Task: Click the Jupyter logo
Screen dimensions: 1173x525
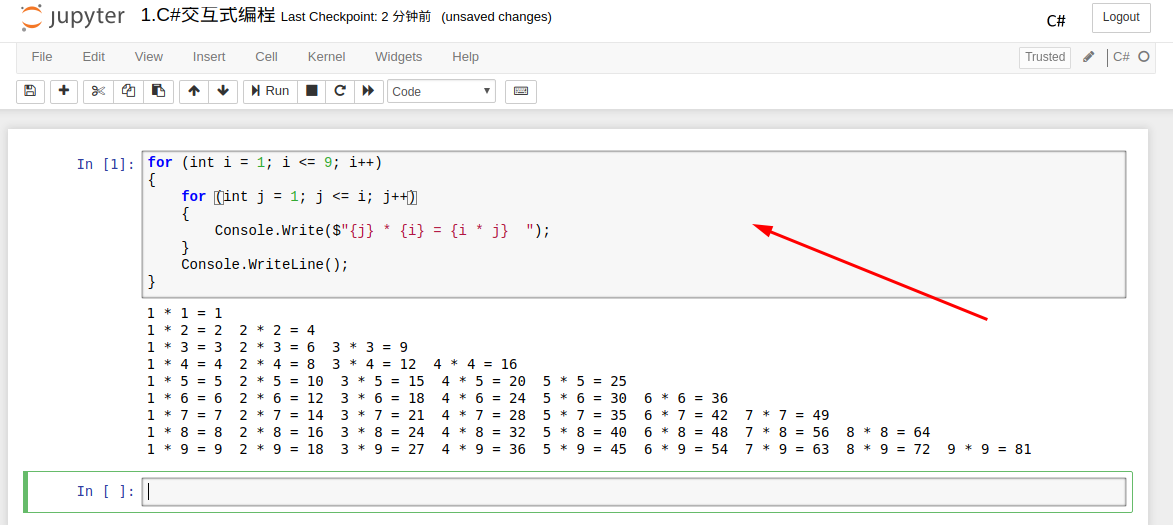Action: [73, 18]
